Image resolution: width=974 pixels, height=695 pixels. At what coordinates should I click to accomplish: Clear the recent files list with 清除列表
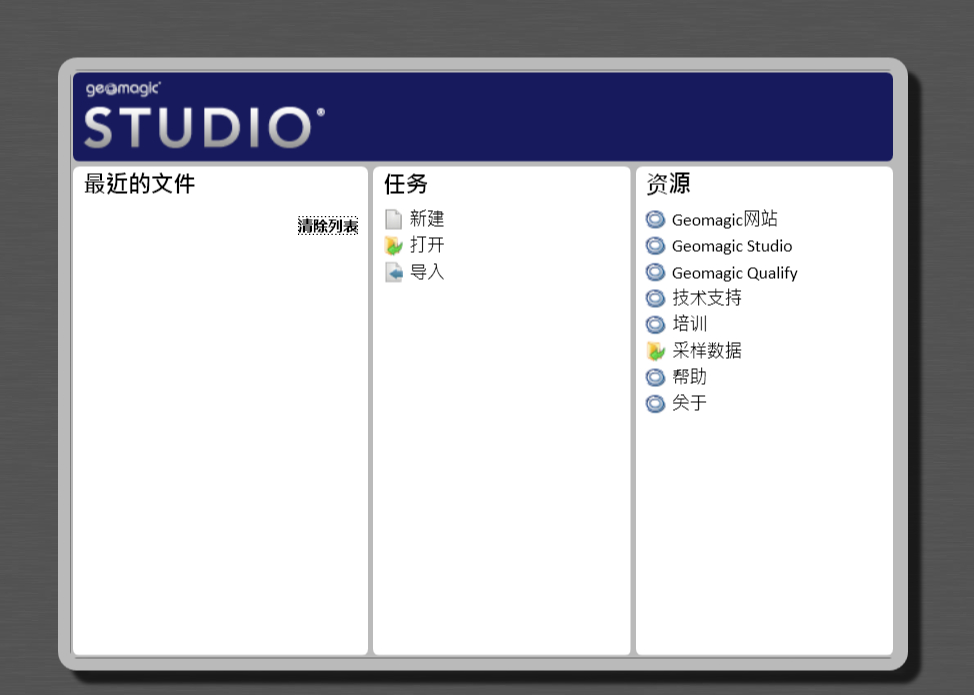tap(328, 225)
